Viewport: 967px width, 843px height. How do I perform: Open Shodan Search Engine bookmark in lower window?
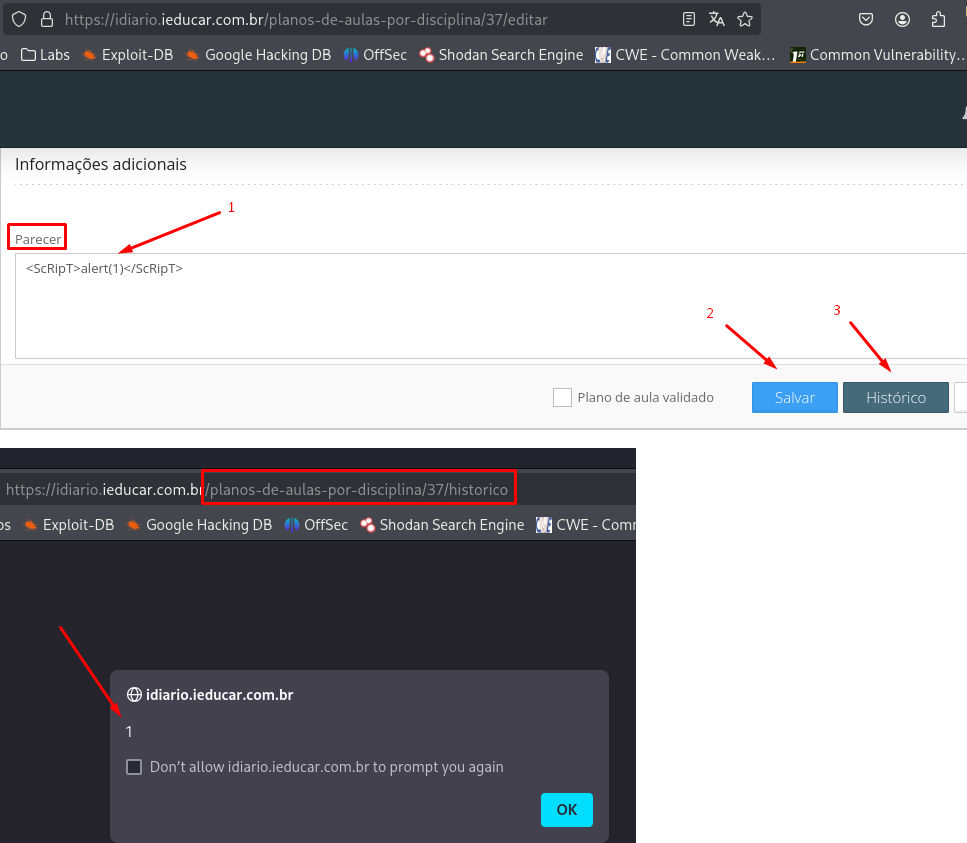pos(442,525)
